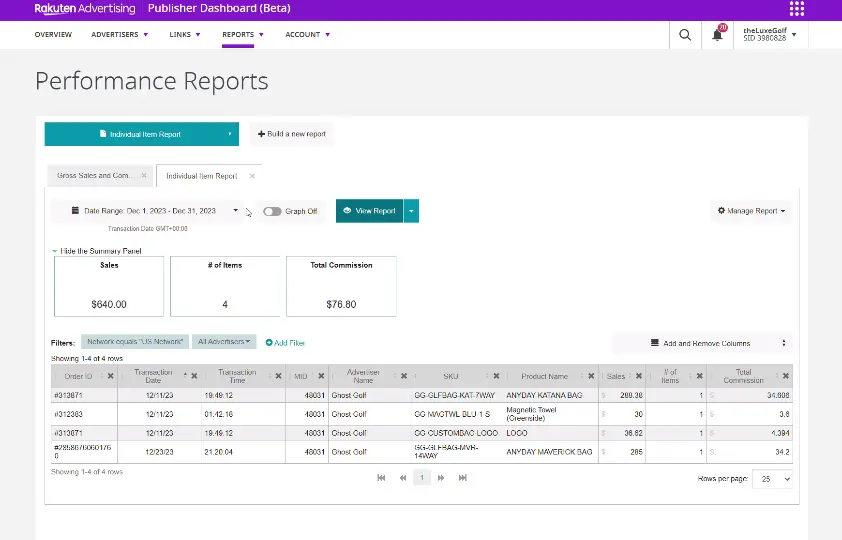Click the Total Commission $76.80 card

pyautogui.click(x=341, y=286)
